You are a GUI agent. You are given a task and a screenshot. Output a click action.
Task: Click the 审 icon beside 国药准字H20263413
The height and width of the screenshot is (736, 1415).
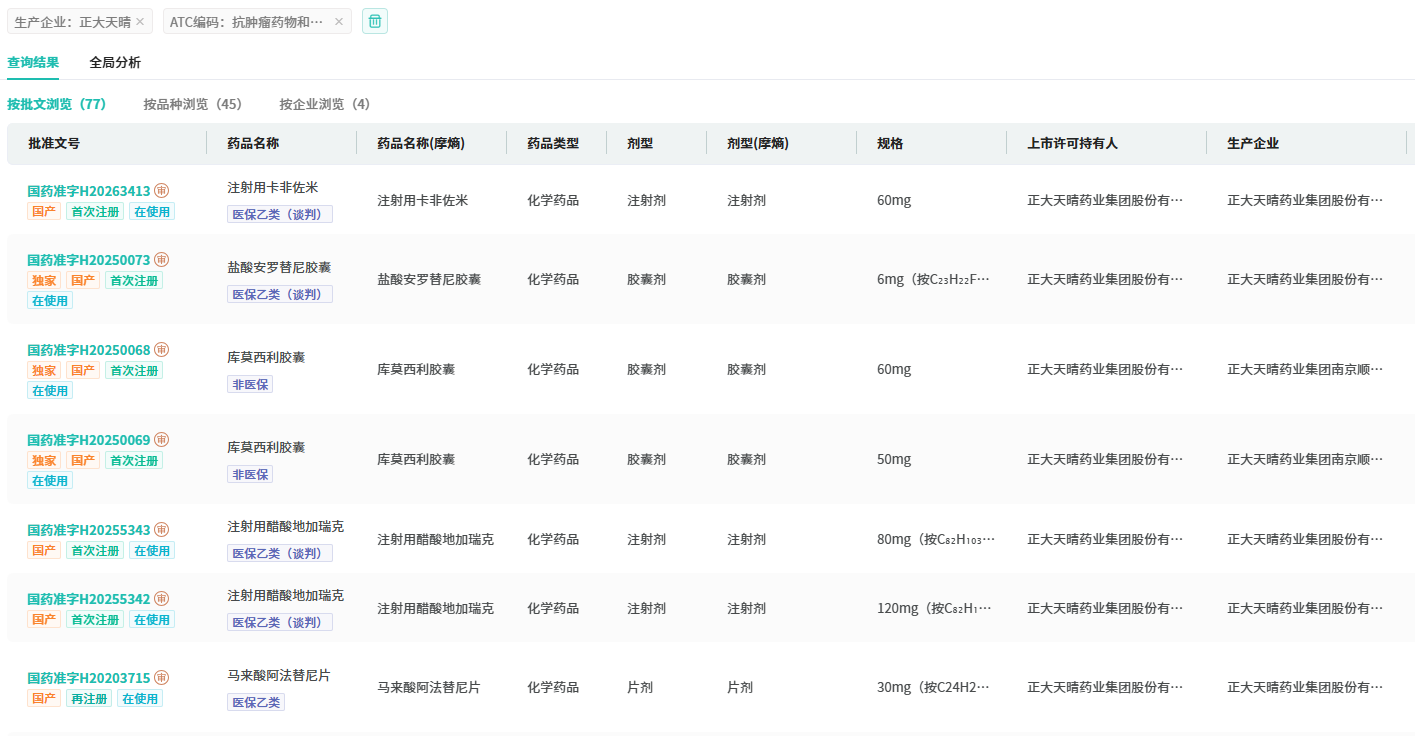point(161,191)
